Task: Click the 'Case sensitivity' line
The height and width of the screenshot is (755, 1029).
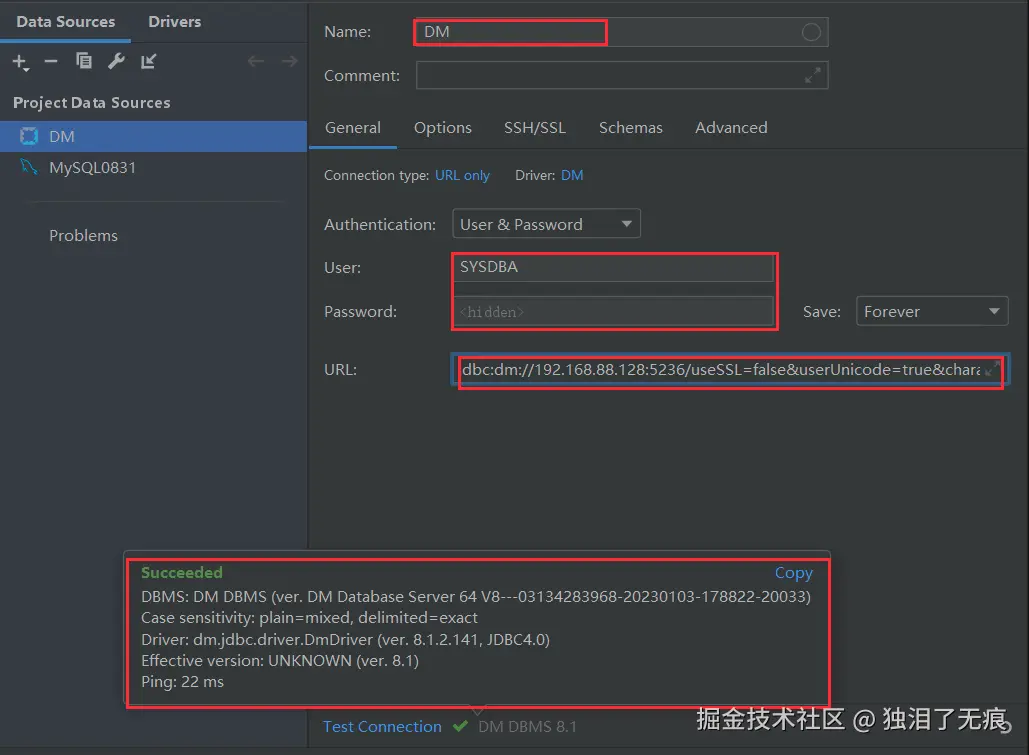Action: coord(309,618)
